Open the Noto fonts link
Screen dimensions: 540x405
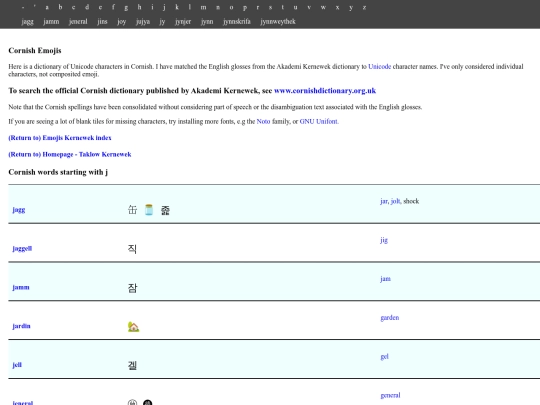click(x=263, y=121)
